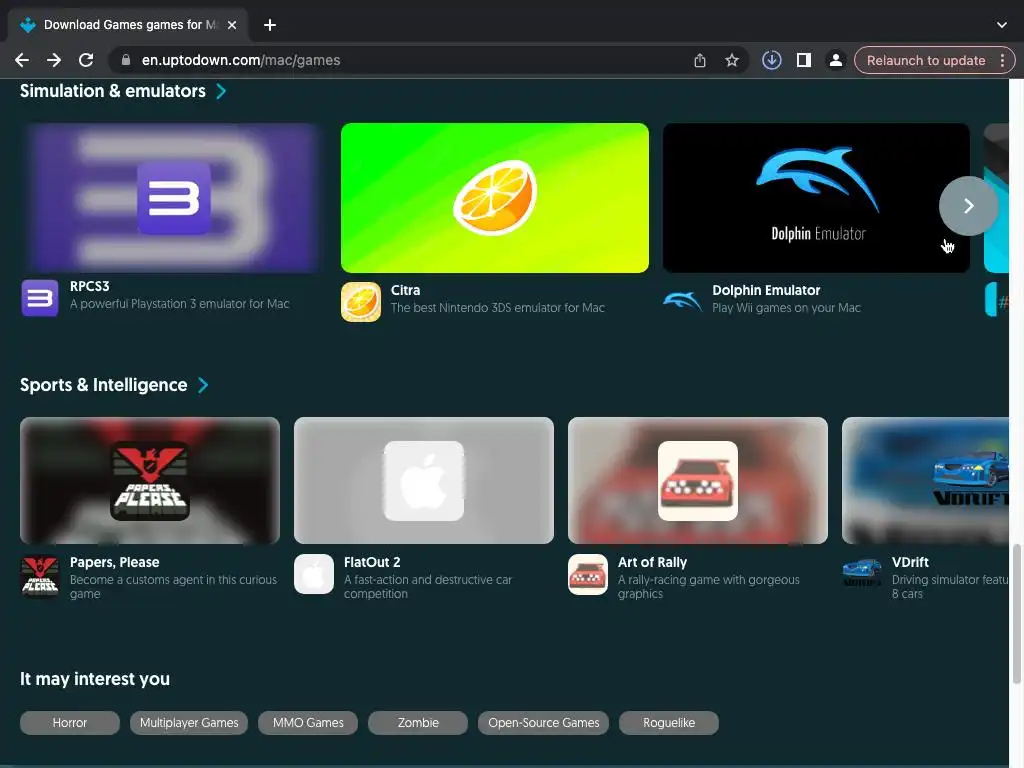The image size is (1024, 768).
Task: Open the Citra orange banner image
Action: [494, 198]
